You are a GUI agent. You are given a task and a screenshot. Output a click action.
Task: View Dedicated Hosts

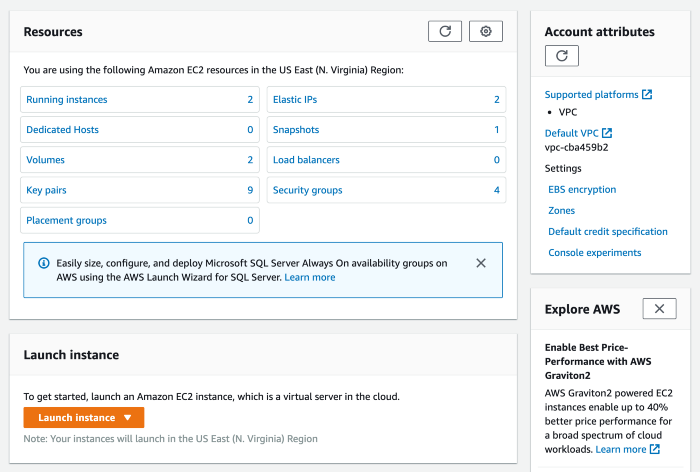pyautogui.click(x=62, y=130)
